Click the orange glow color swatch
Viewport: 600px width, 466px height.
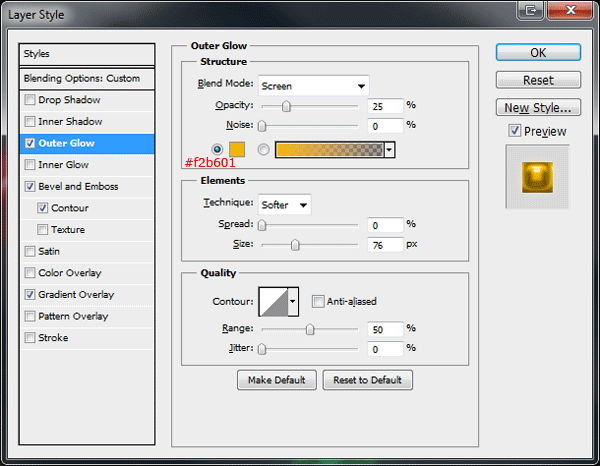(x=237, y=149)
